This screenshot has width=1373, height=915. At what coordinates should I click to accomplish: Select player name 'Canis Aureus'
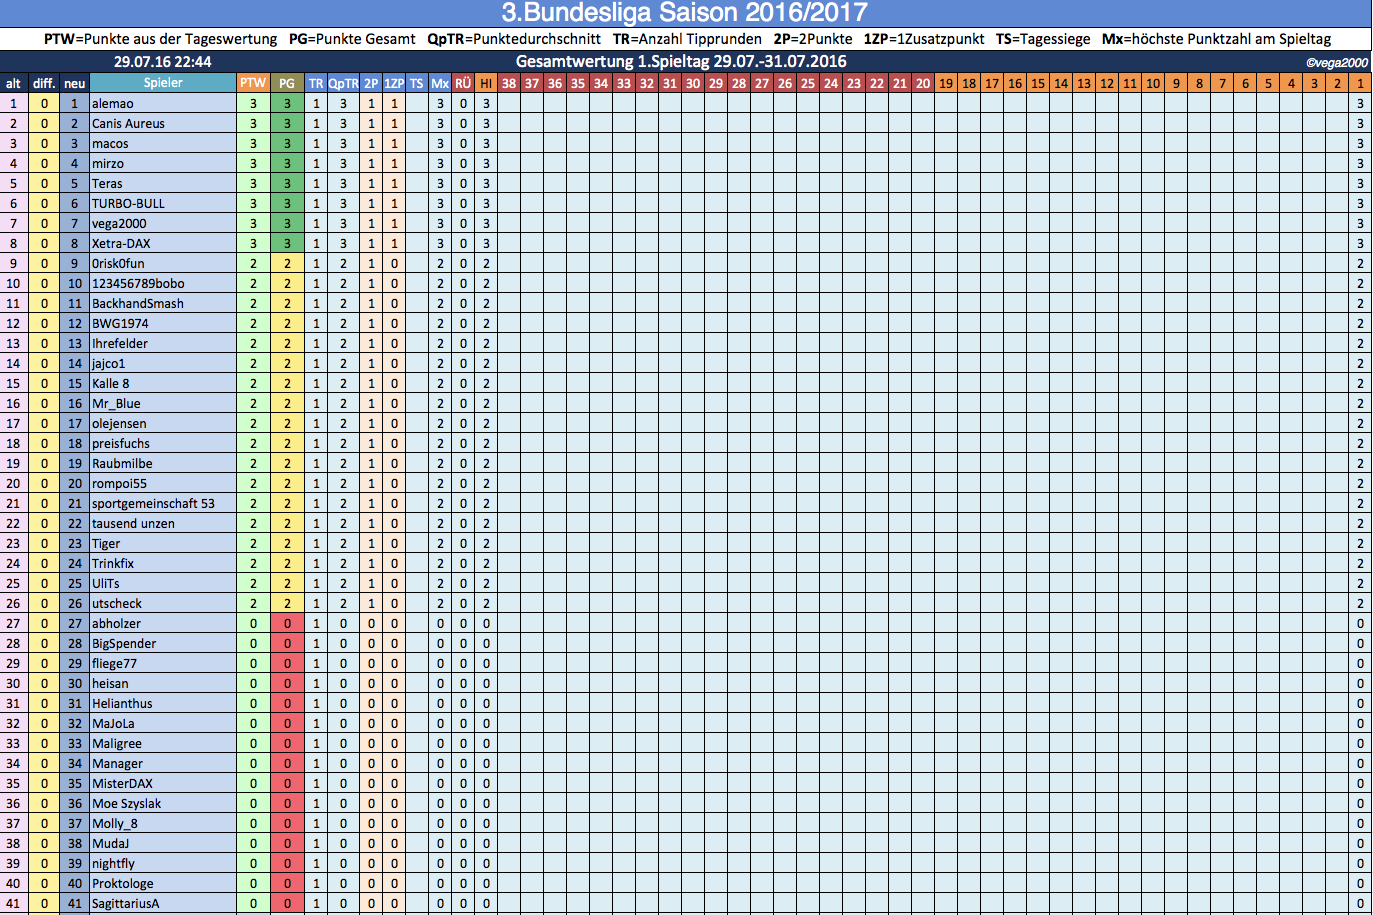tap(128, 123)
